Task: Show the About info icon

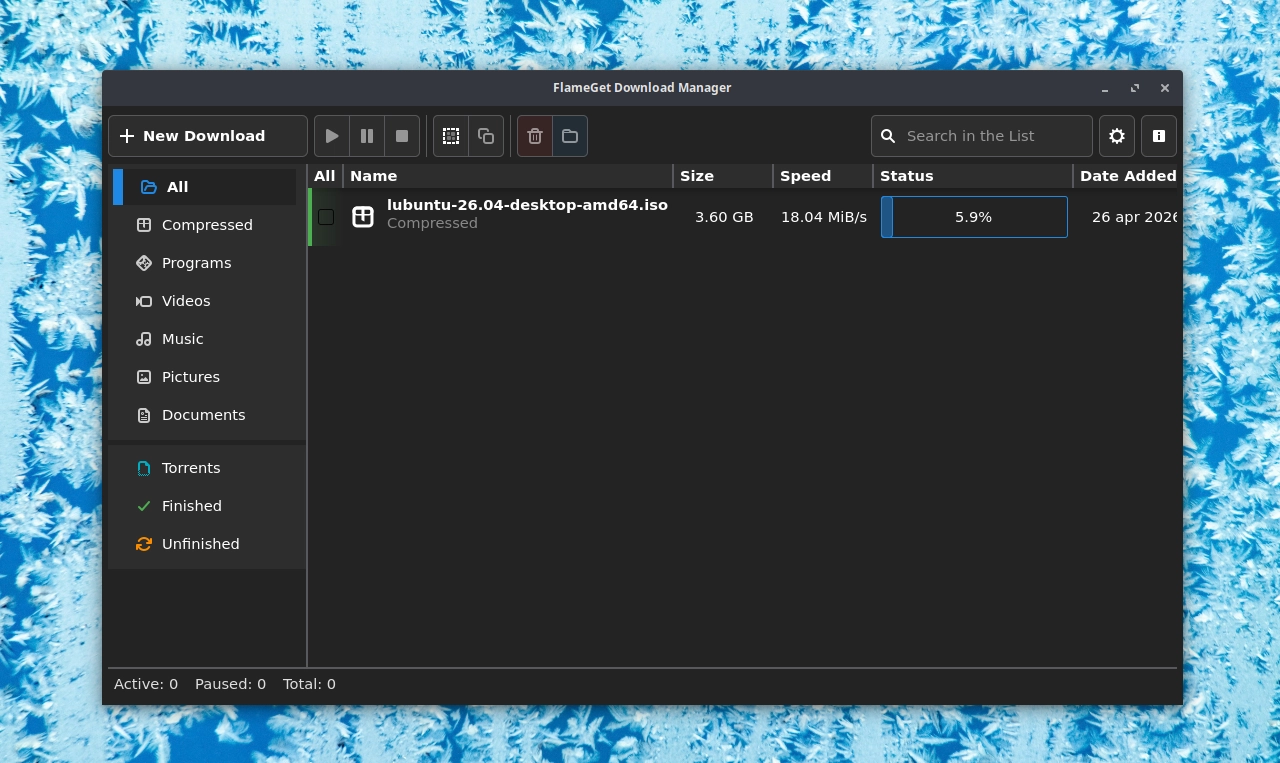Action: pyautogui.click(x=1159, y=136)
